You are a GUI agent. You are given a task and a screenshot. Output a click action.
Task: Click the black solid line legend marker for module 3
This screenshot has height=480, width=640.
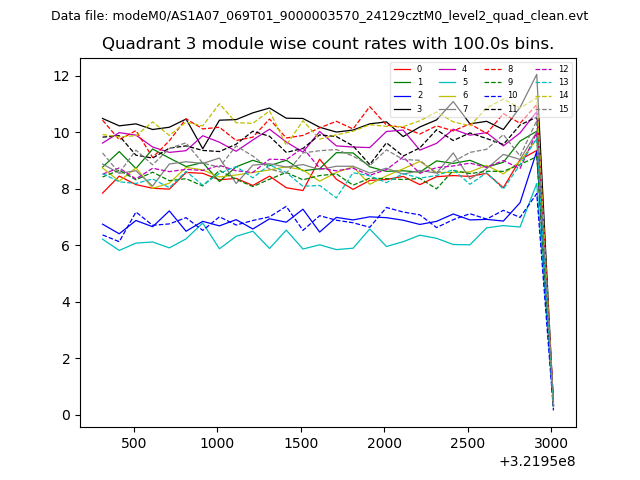pos(402,108)
